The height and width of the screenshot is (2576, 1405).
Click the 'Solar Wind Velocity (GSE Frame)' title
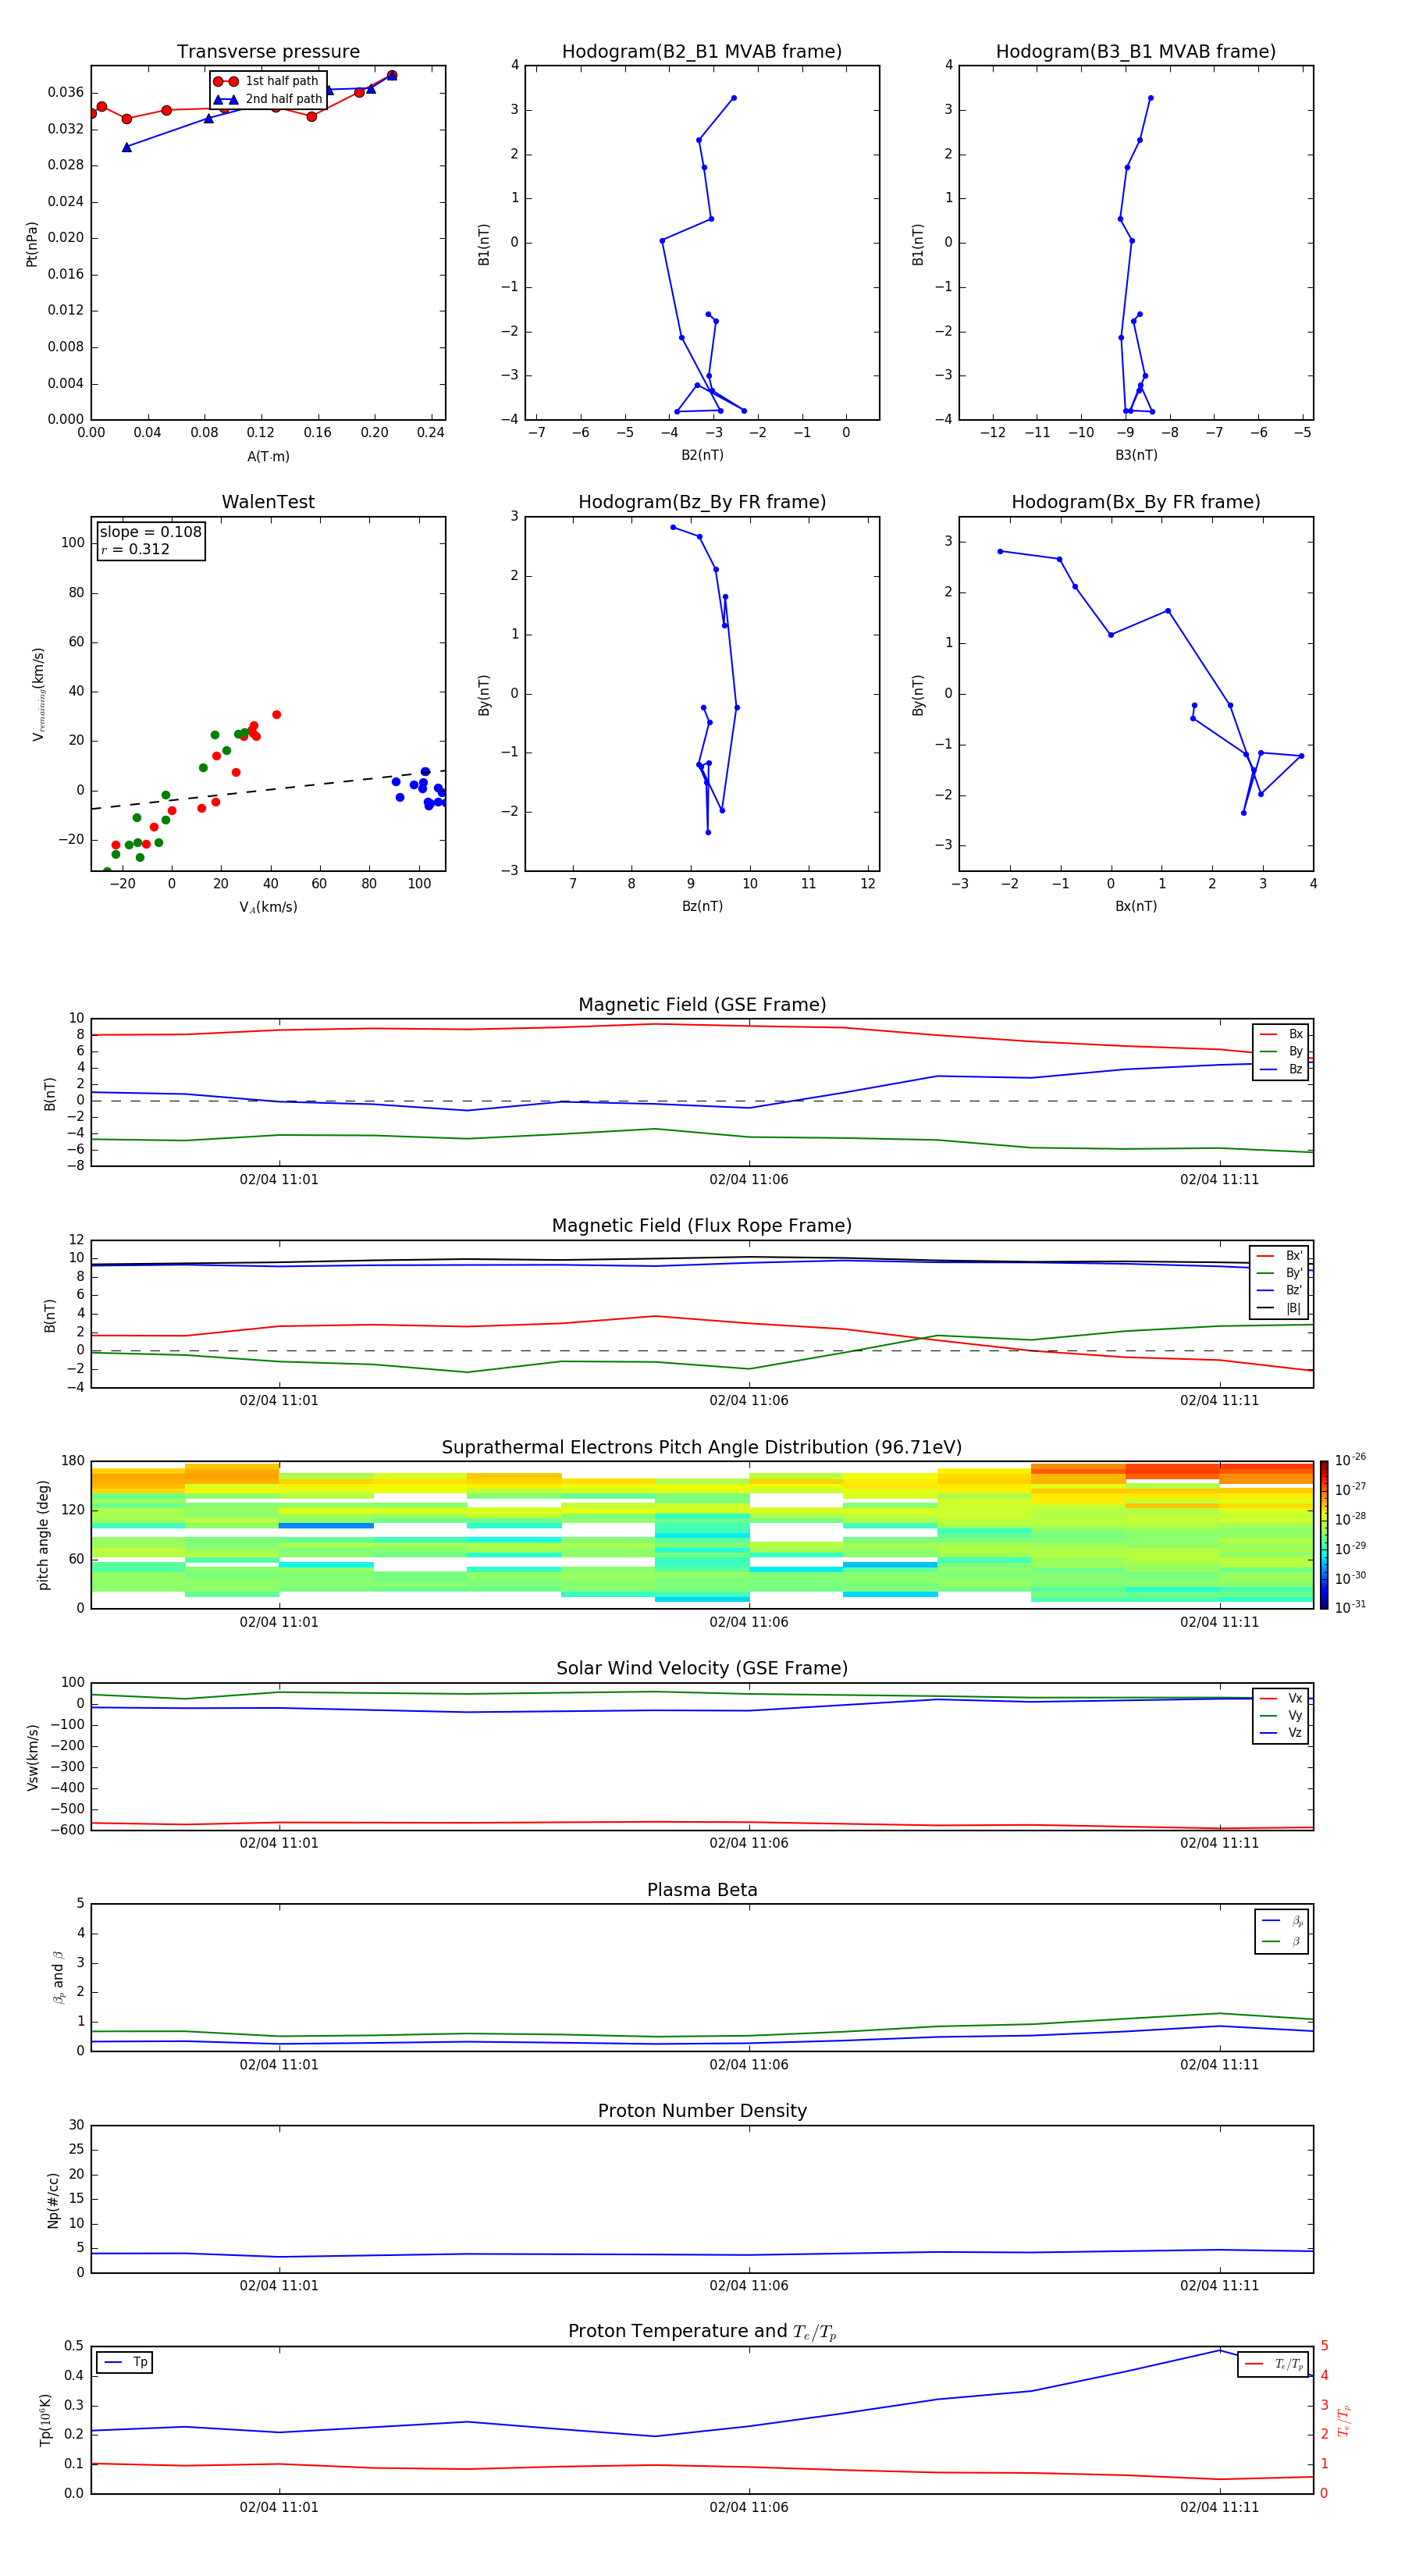tap(702, 1668)
